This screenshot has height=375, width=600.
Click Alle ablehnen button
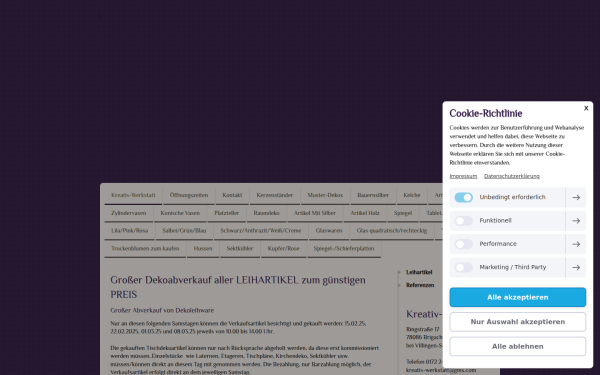(x=517, y=346)
